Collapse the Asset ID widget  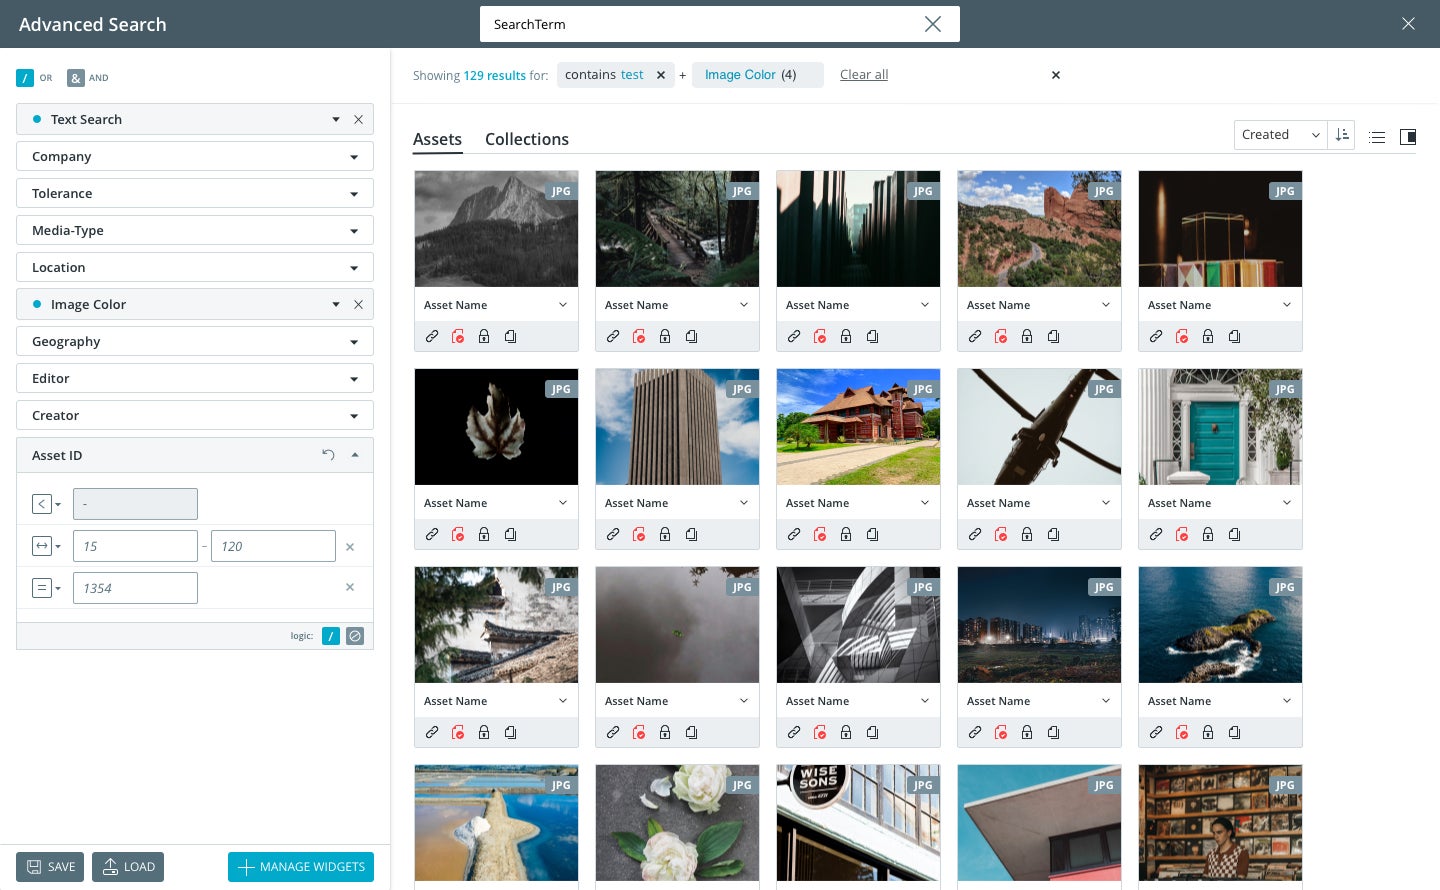click(x=355, y=454)
